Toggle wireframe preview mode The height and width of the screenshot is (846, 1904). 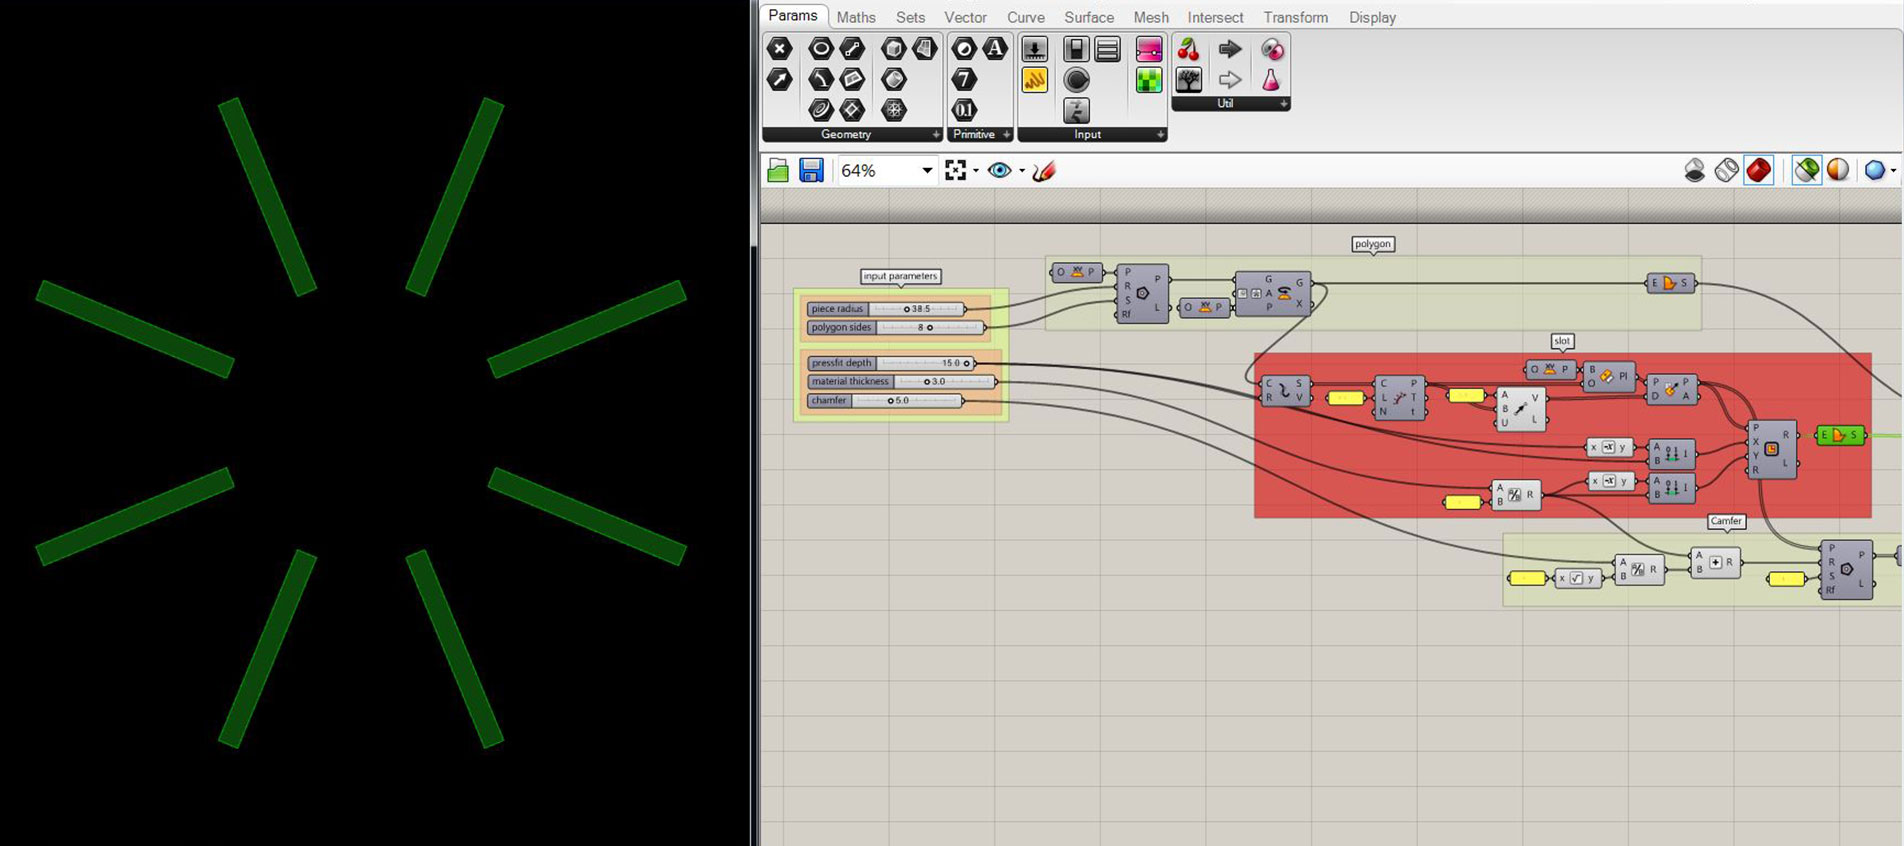pos(1726,171)
